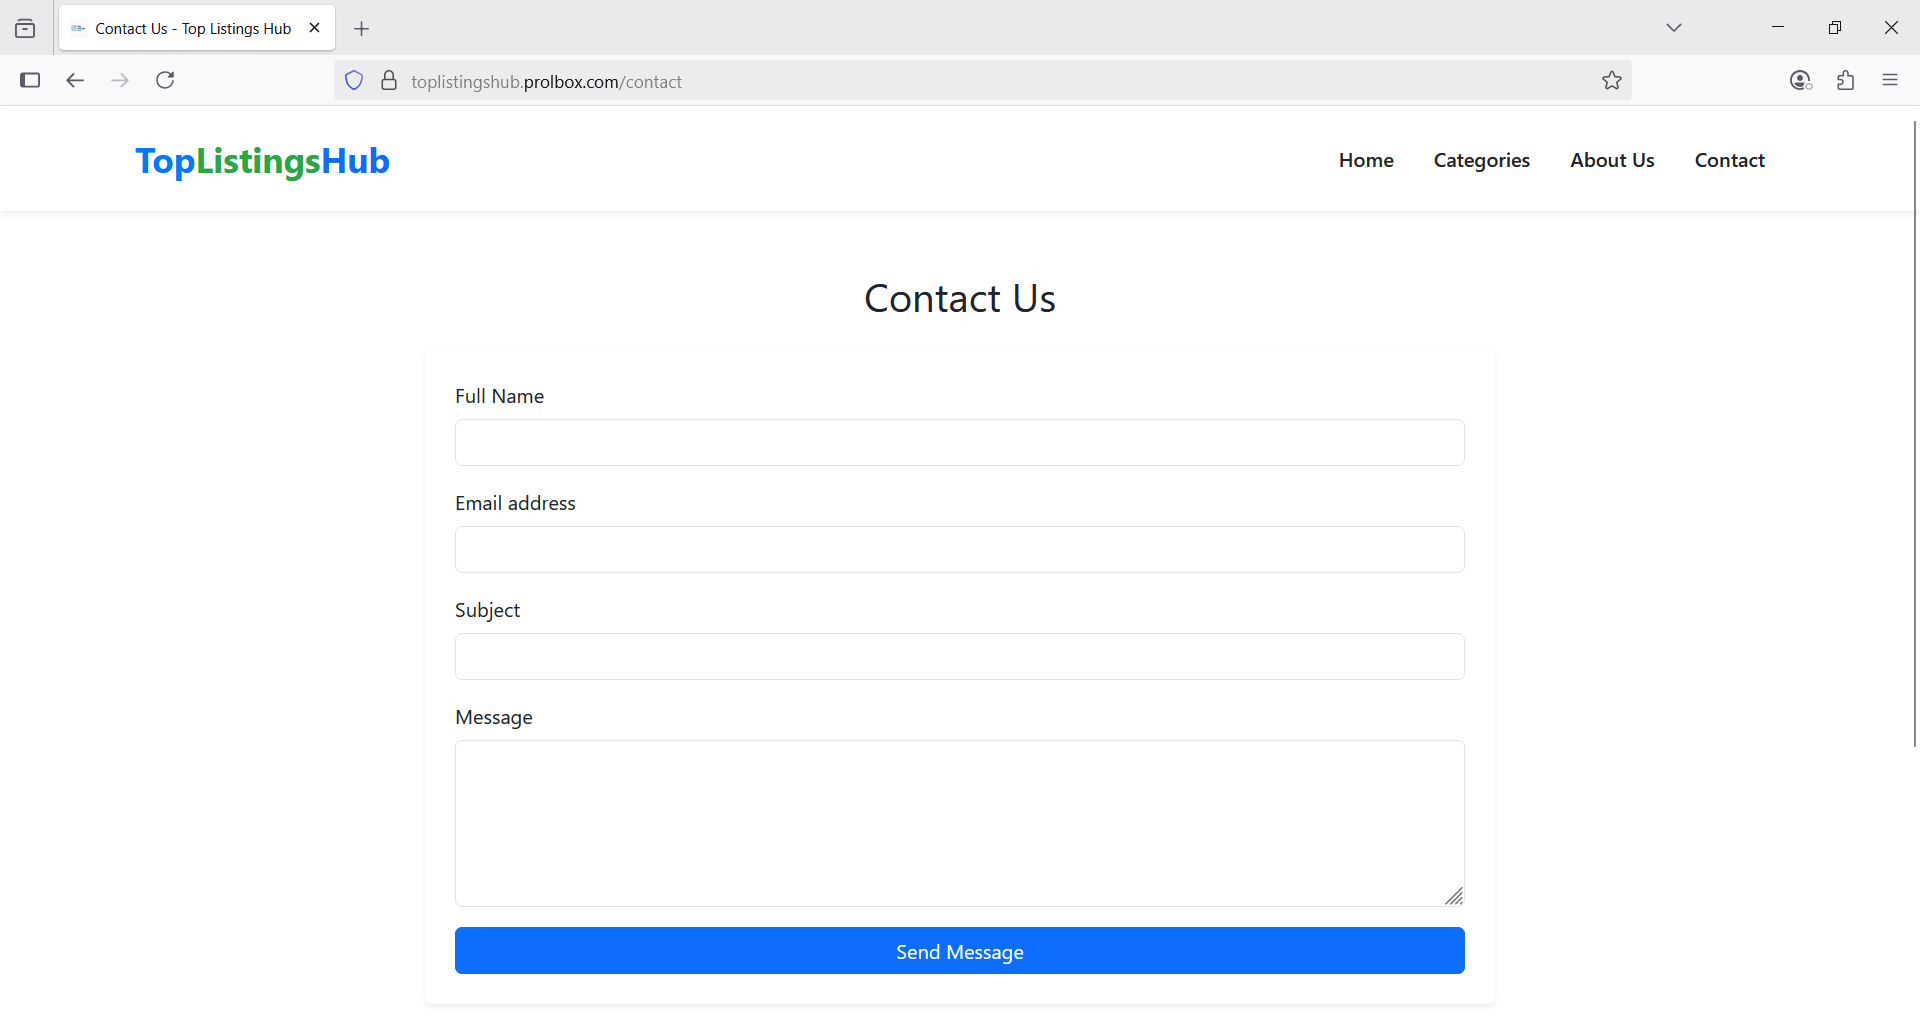The width and height of the screenshot is (1920, 1020).
Task: Click the Subject label
Action: (487, 610)
